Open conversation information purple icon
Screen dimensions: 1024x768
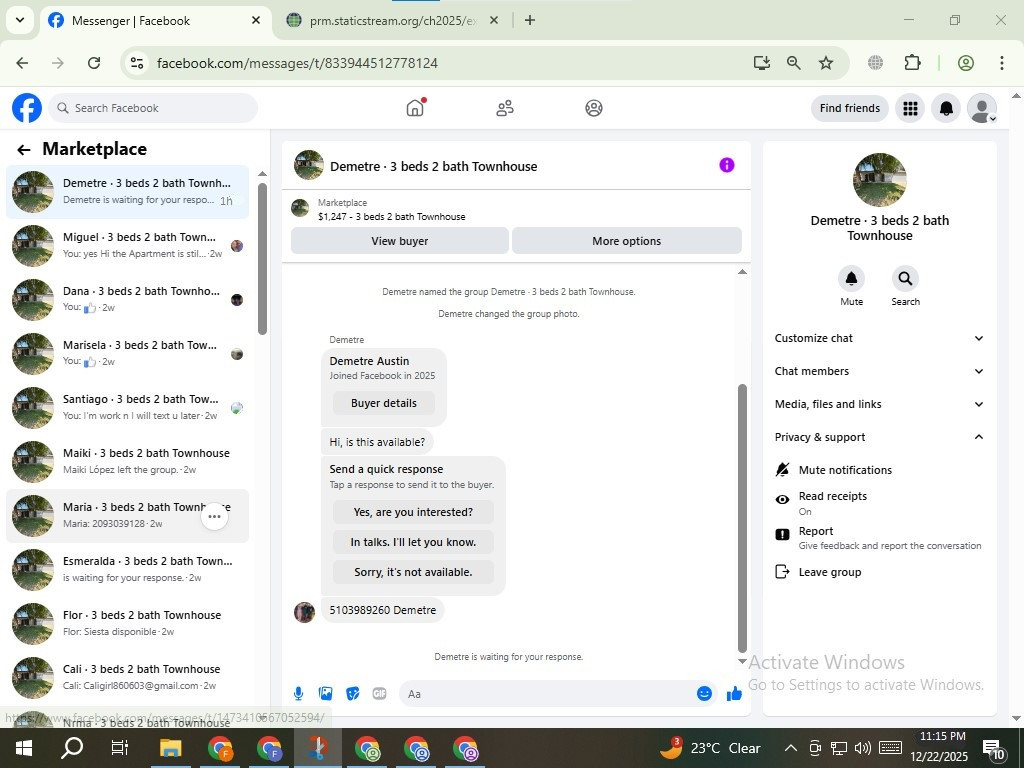(727, 165)
